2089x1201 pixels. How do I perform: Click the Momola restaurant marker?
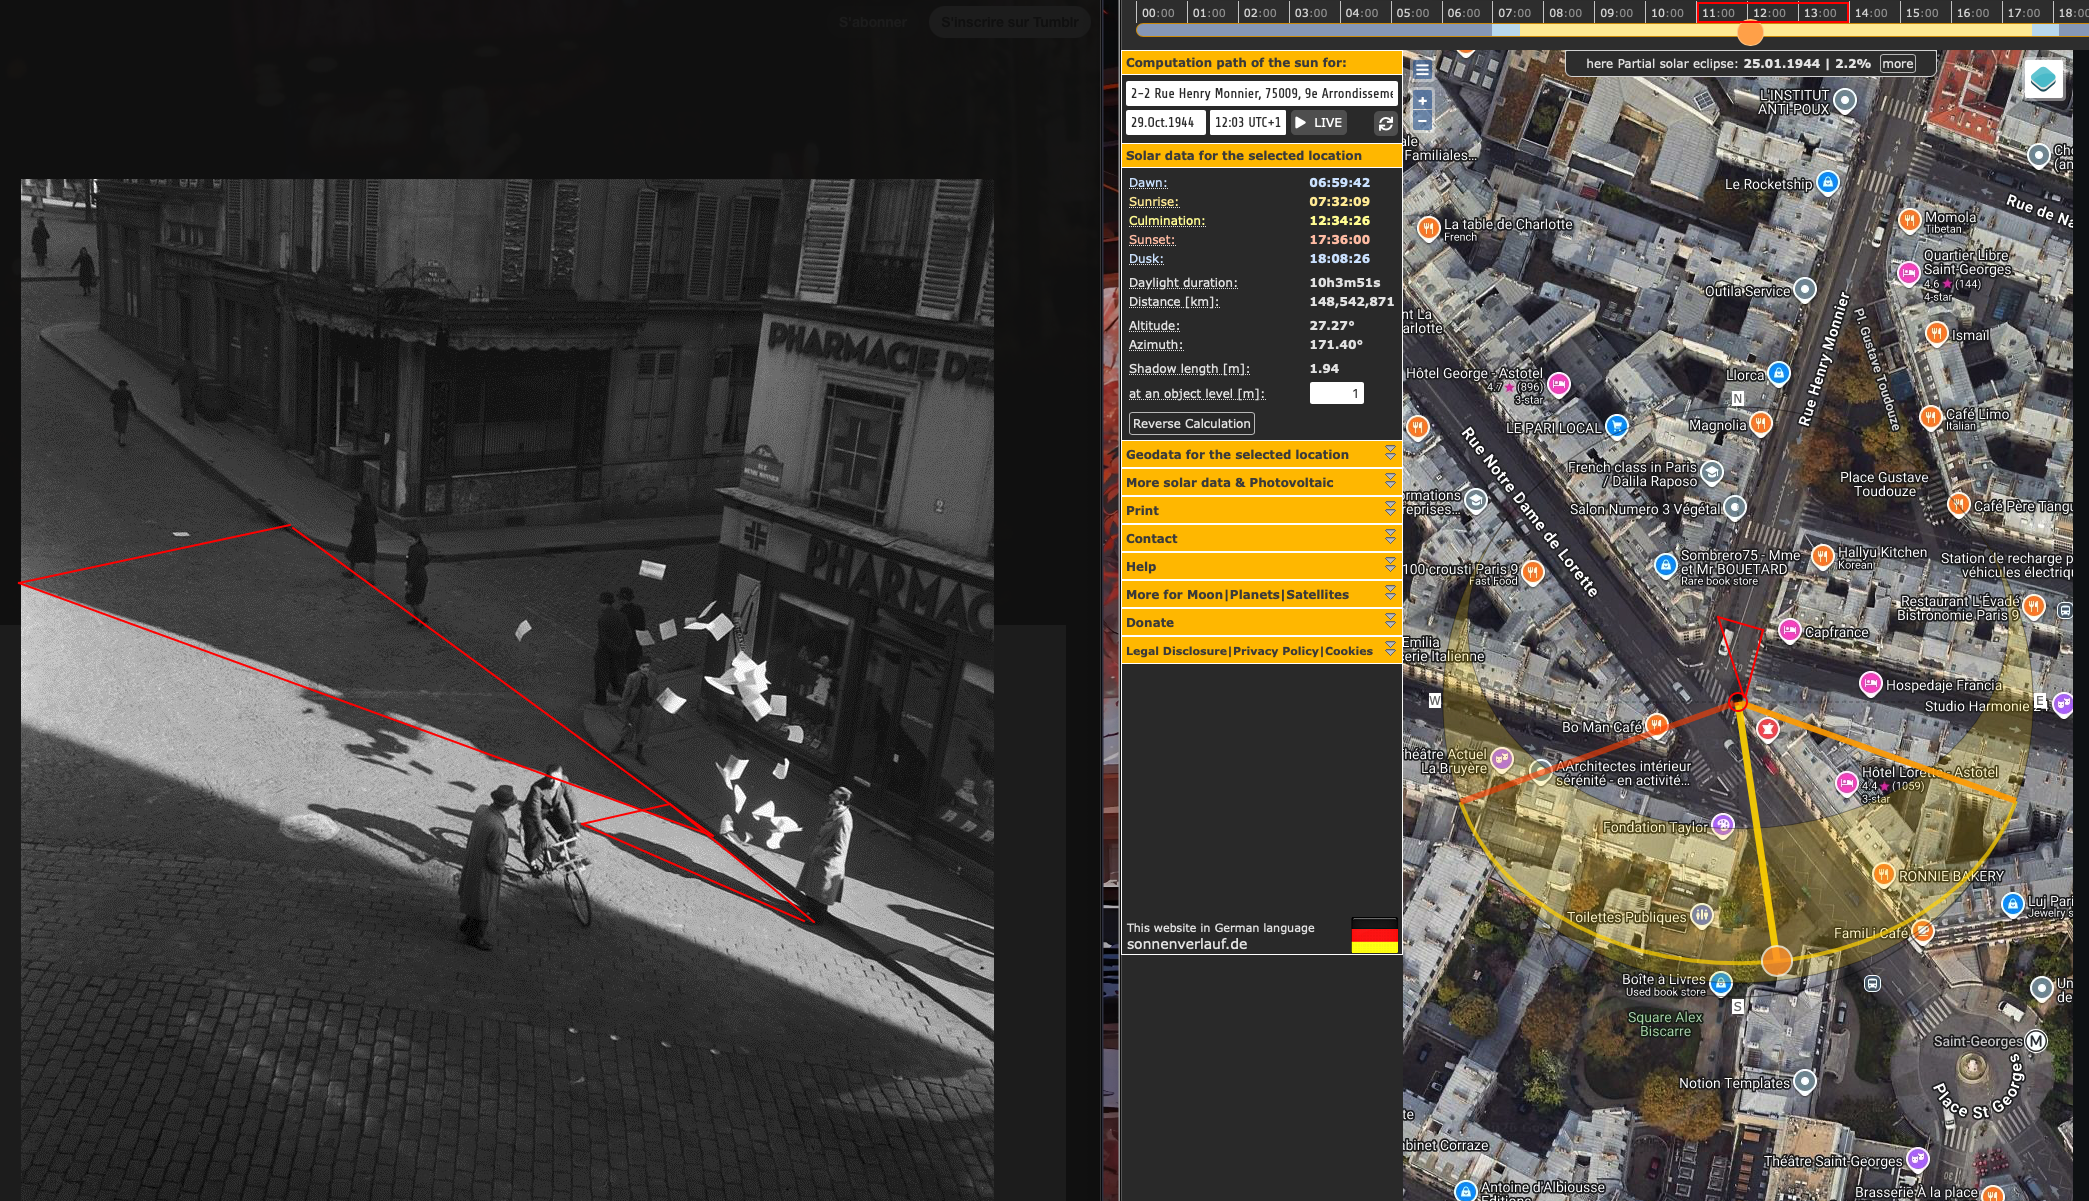click(x=1909, y=220)
